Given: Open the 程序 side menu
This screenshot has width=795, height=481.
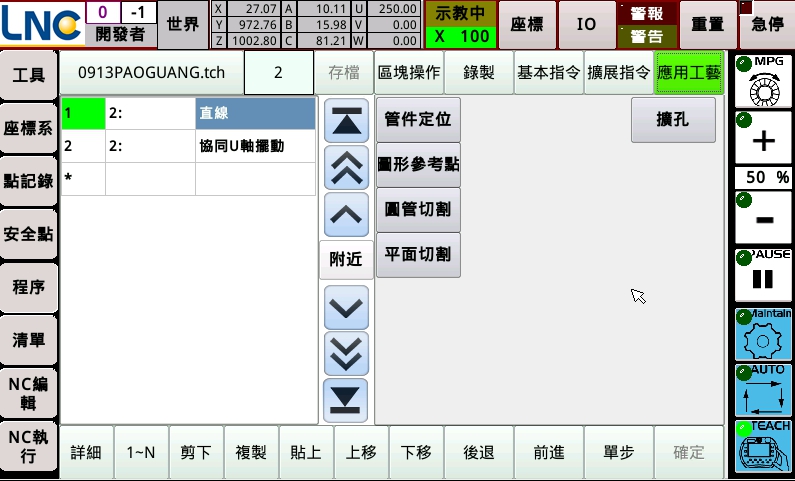Looking at the screenshot, I should click(x=29, y=287).
